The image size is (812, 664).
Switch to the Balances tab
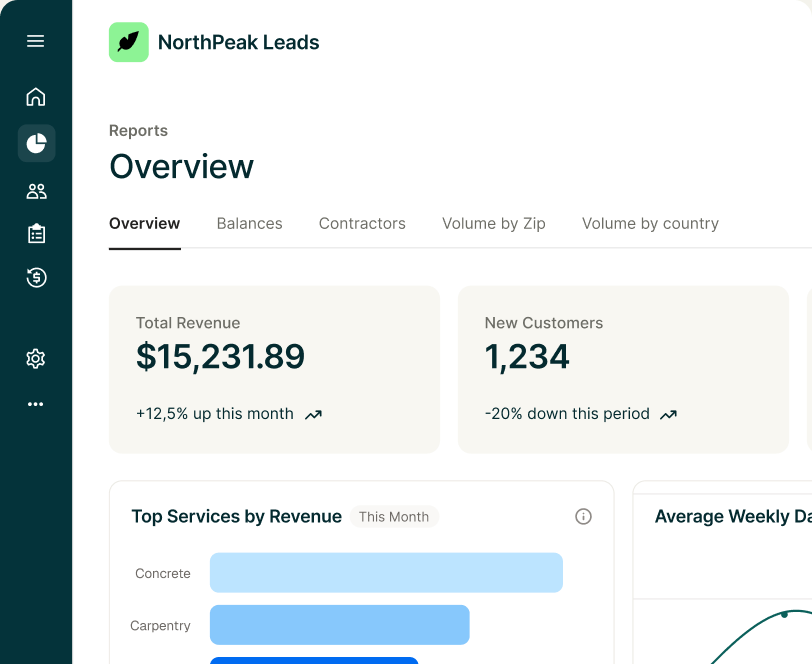(250, 223)
